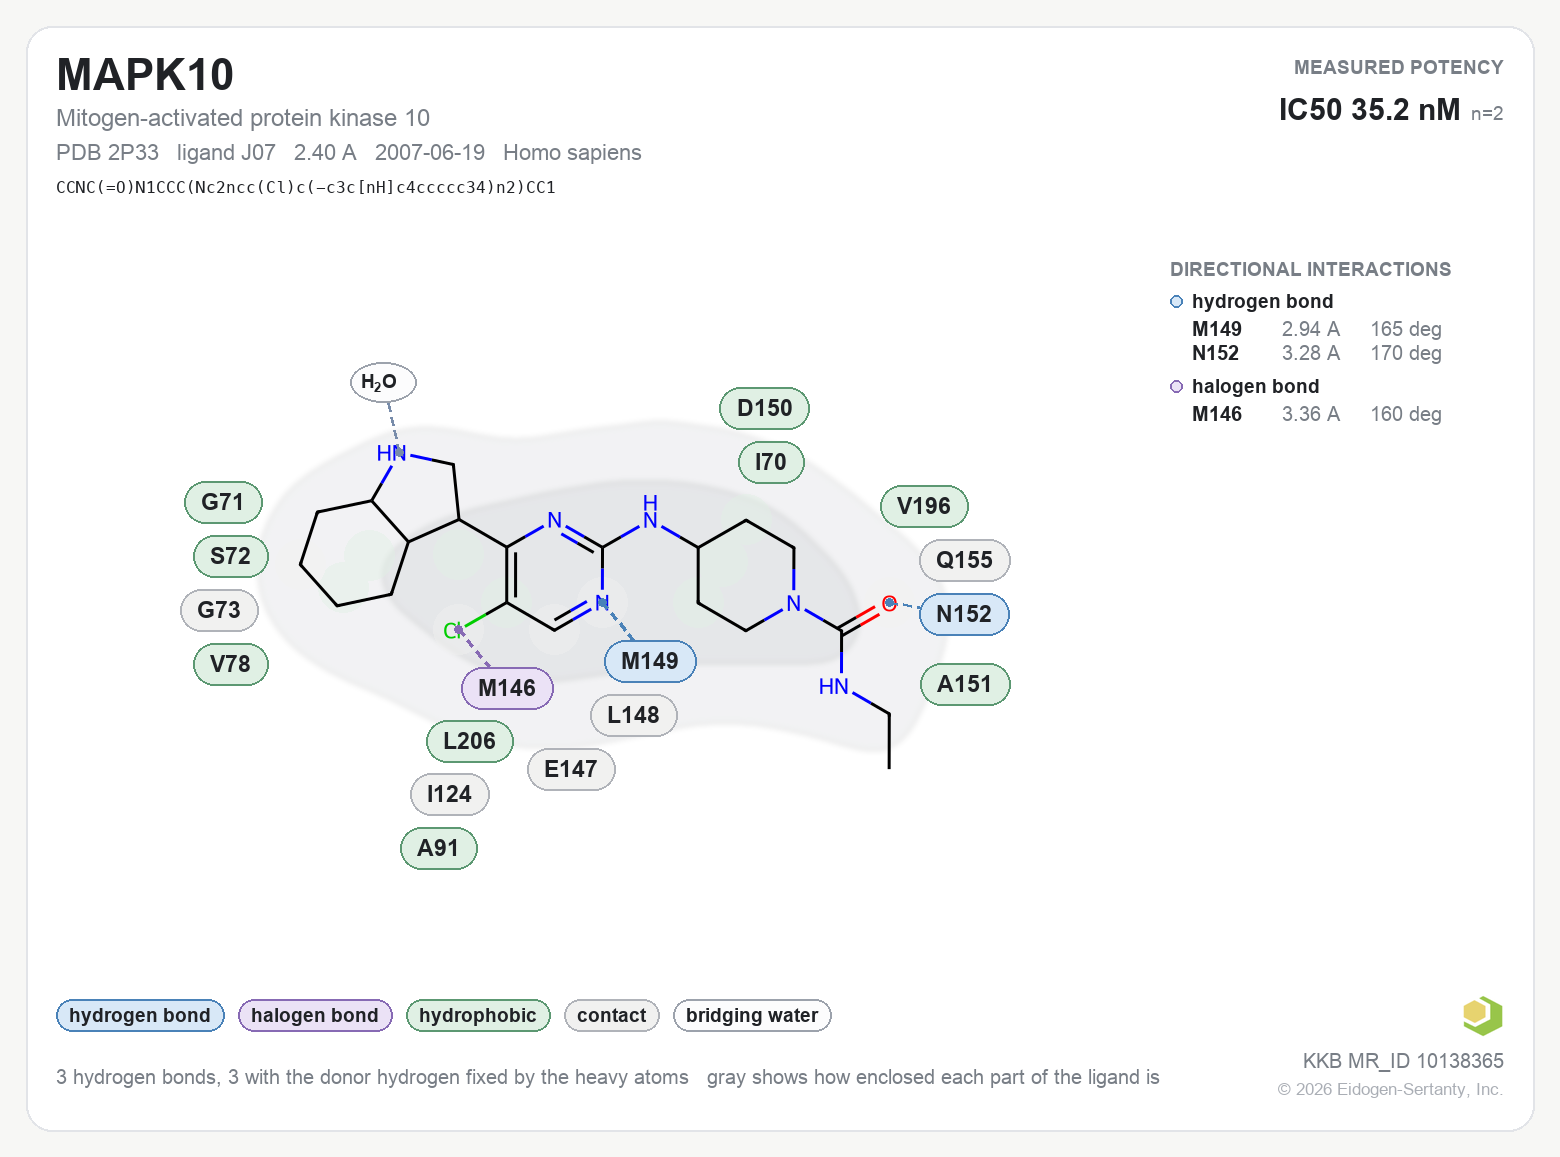Click the D150 residue label
Viewport: 1560px width, 1157px height.
pyautogui.click(x=764, y=408)
